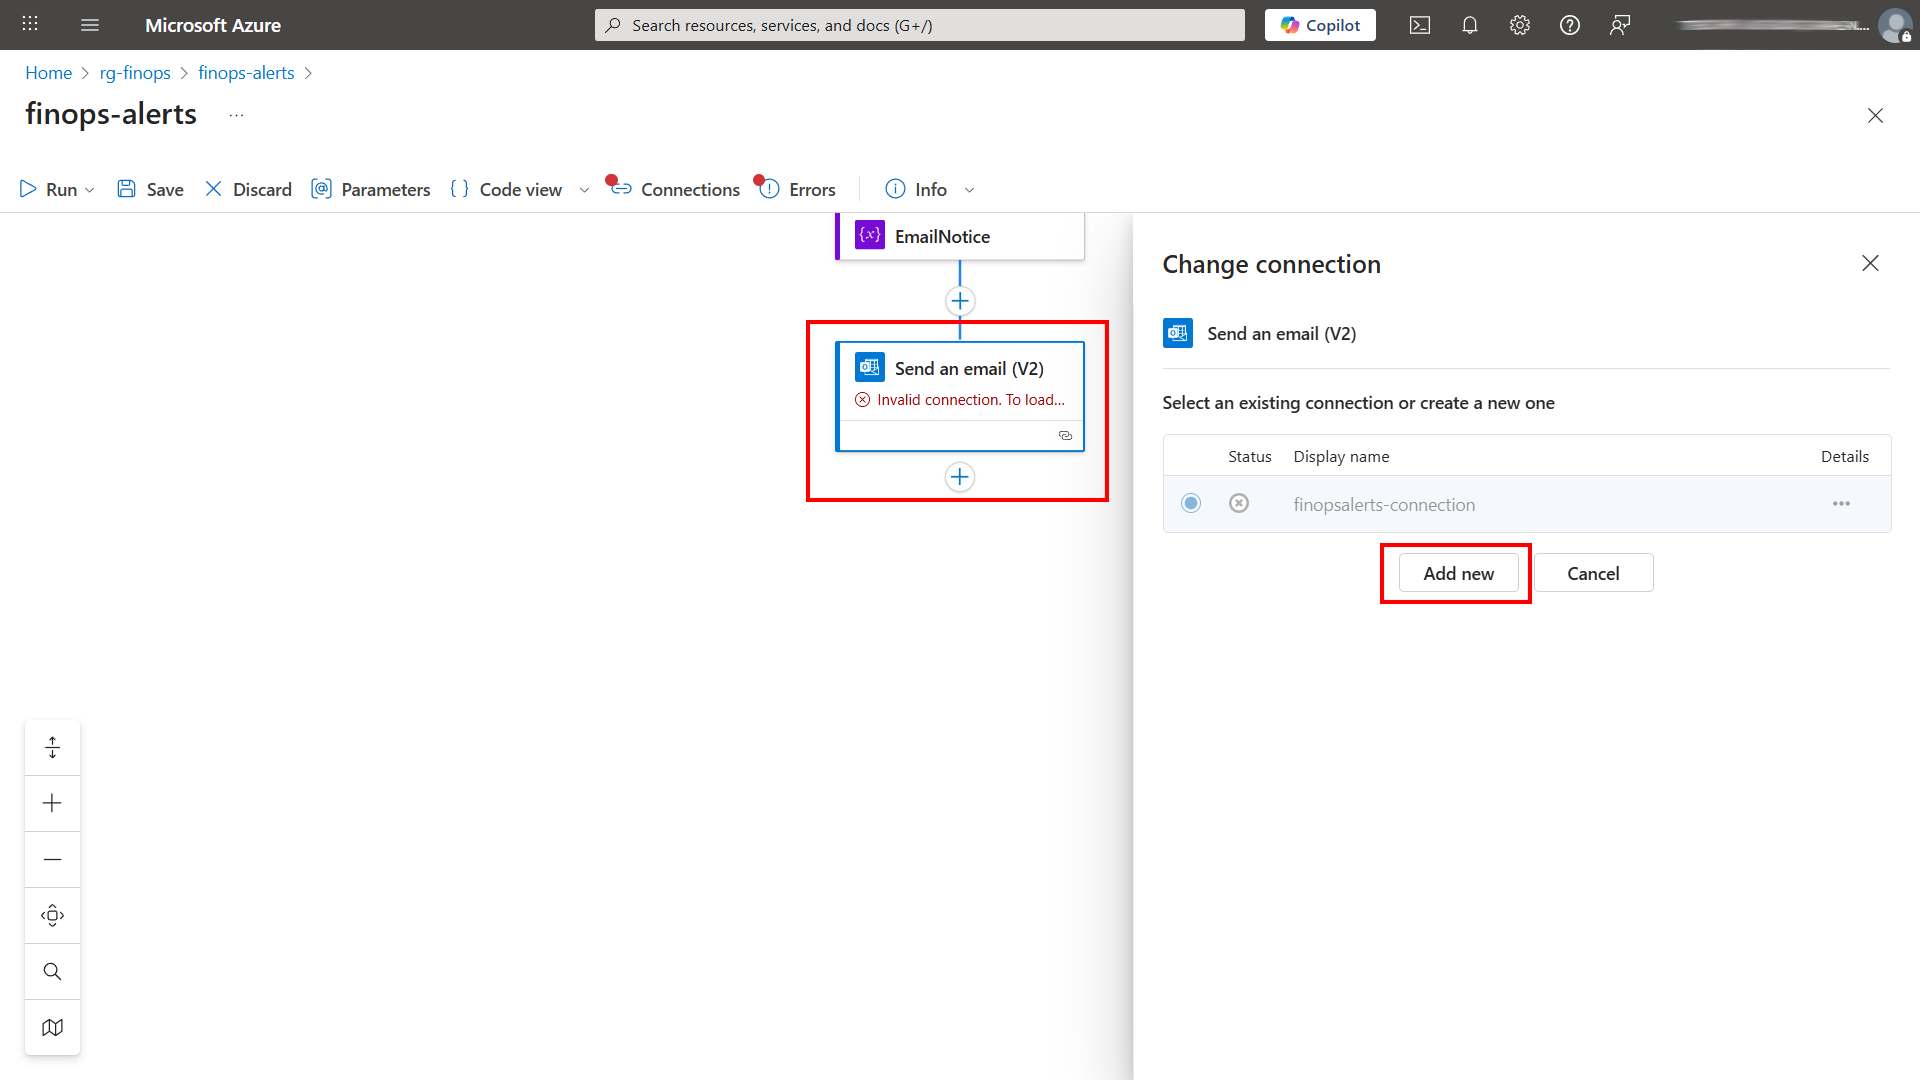1920x1080 pixels.
Task: Click the plus to add an action below Send an email
Action: pos(959,477)
